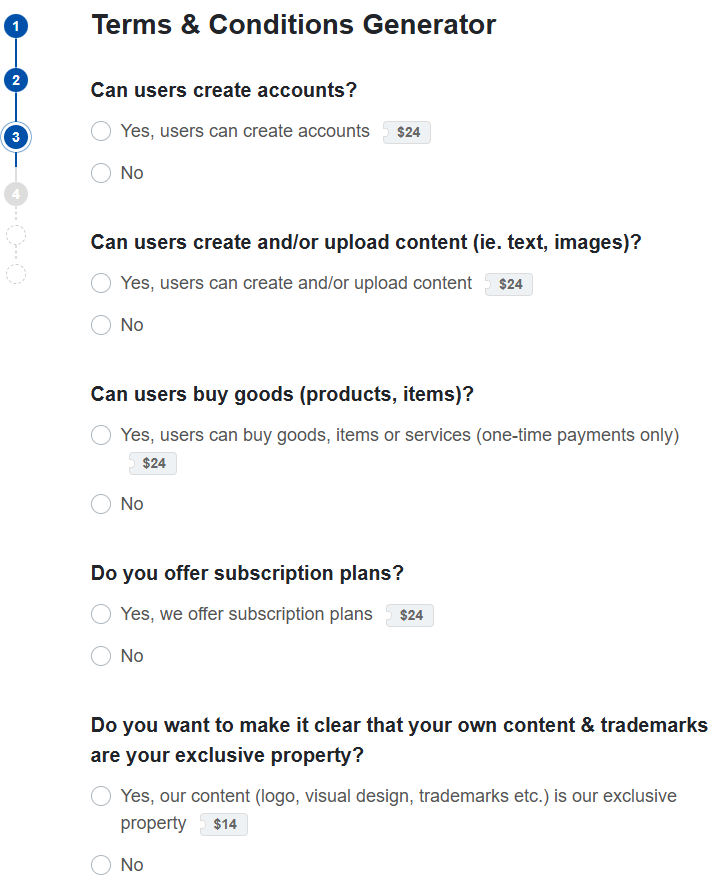Screen dimensions: 710x877
Task: Click the $14 price tag for exclusive property
Action: (225, 825)
